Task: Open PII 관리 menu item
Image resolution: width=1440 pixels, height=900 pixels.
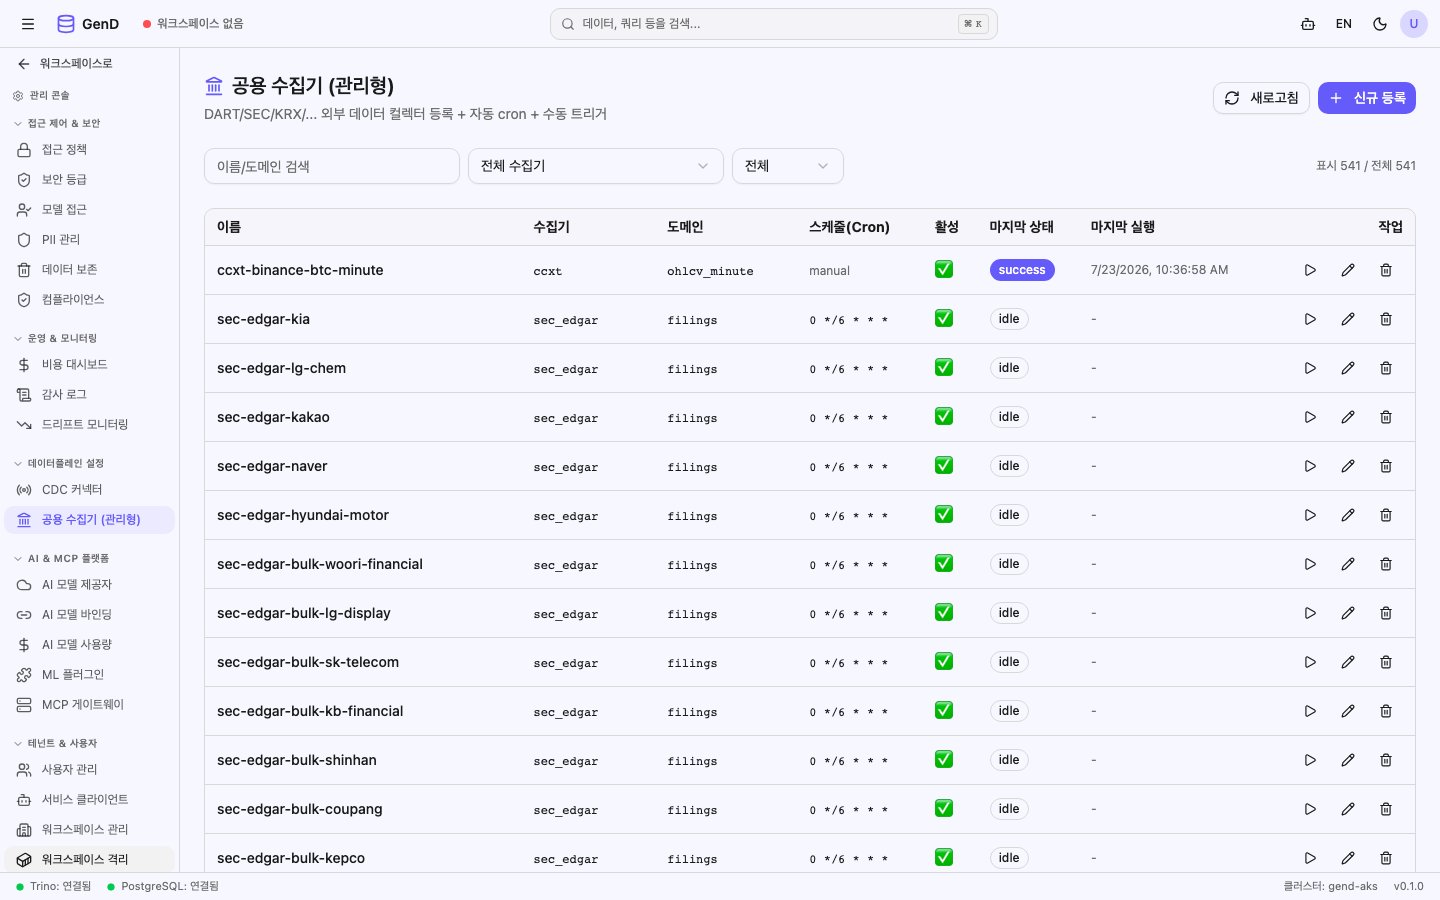Action: (90, 239)
